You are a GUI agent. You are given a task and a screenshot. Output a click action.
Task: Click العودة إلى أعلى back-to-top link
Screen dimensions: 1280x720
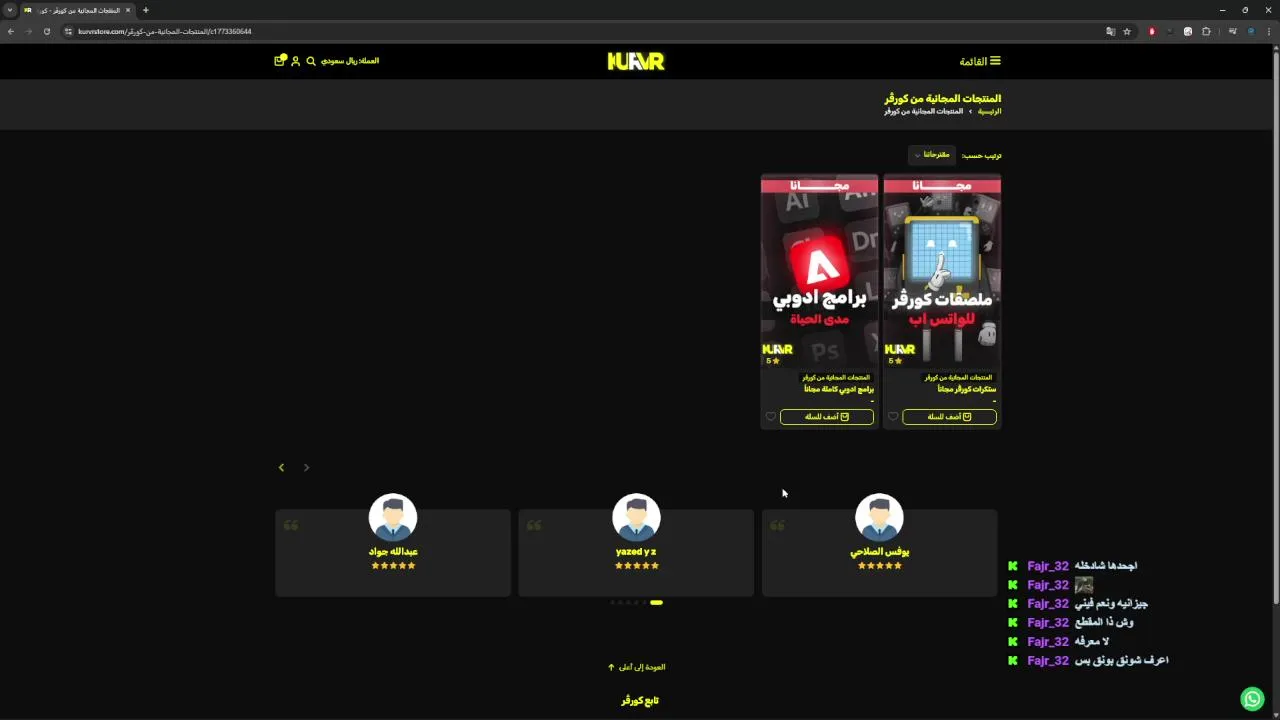636,667
